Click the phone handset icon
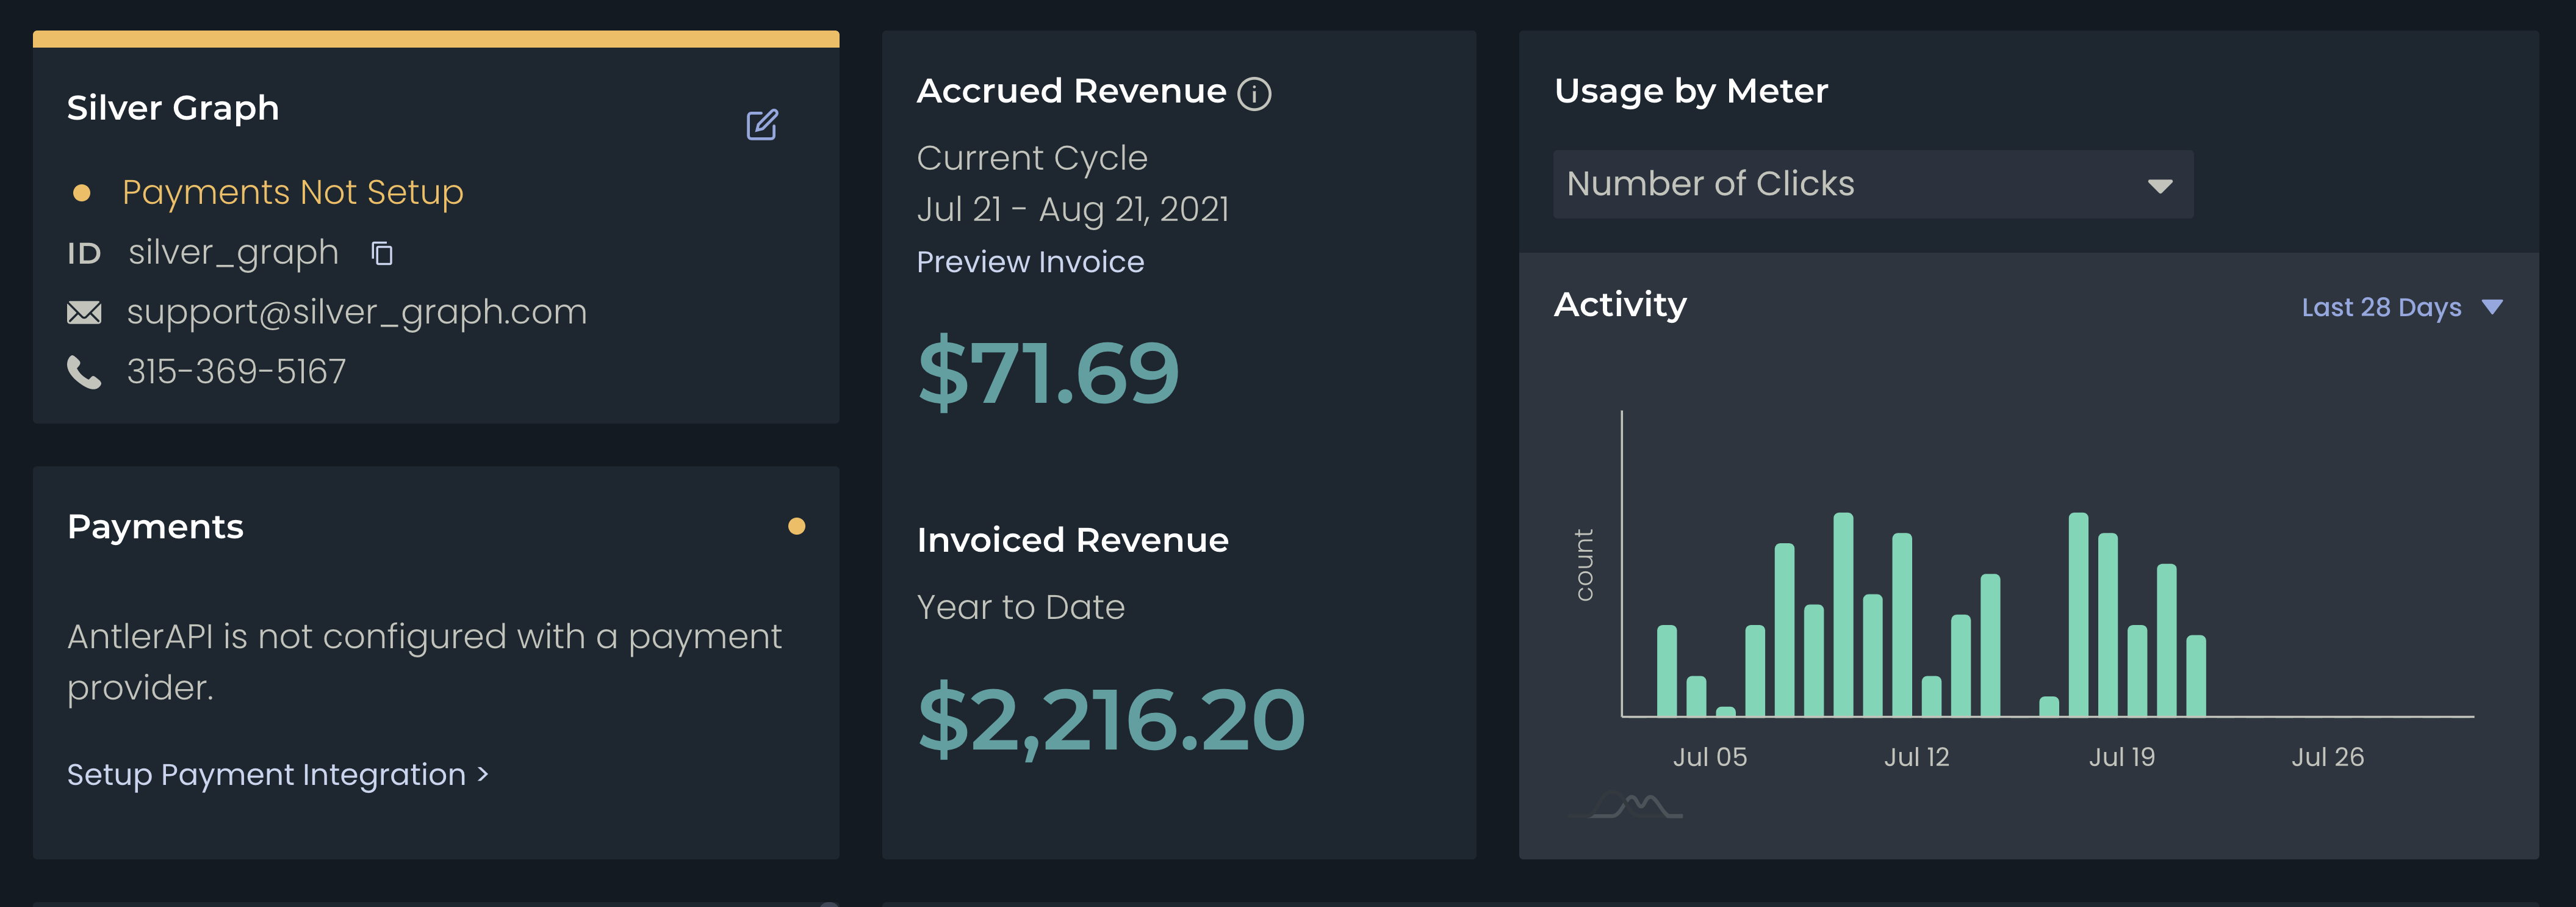2576x907 pixels. tap(84, 372)
